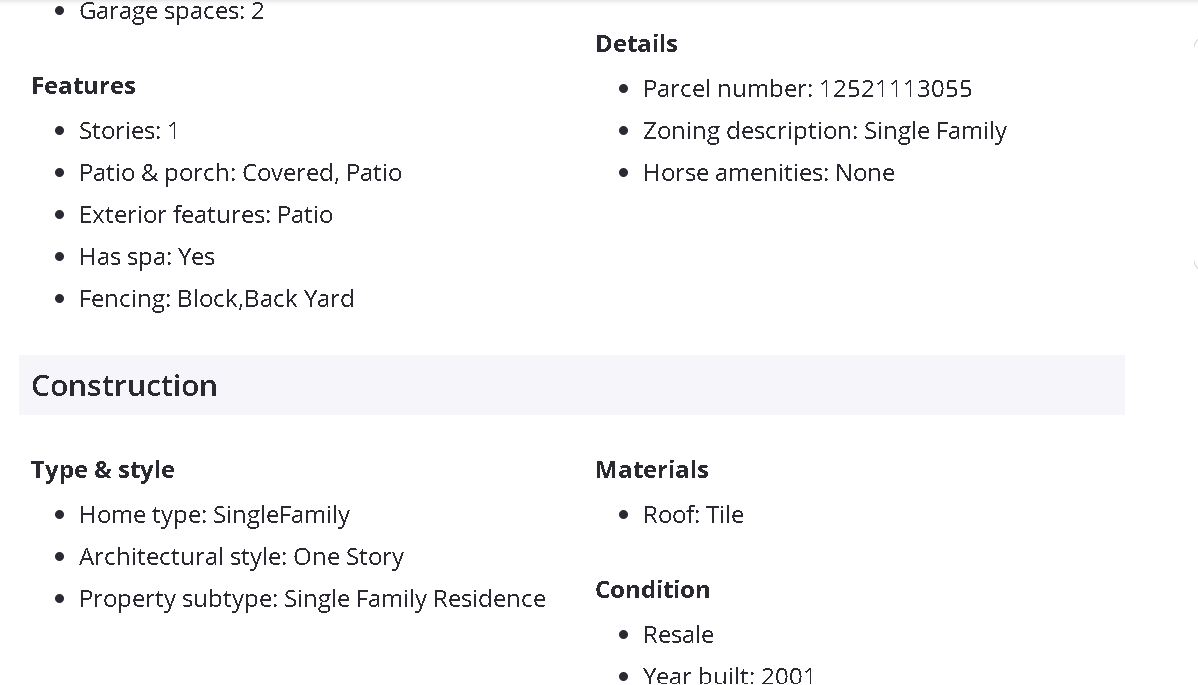Click the Zoning description: Single Family item
The height and width of the screenshot is (685, 1198).
click(x=824, y=131)
